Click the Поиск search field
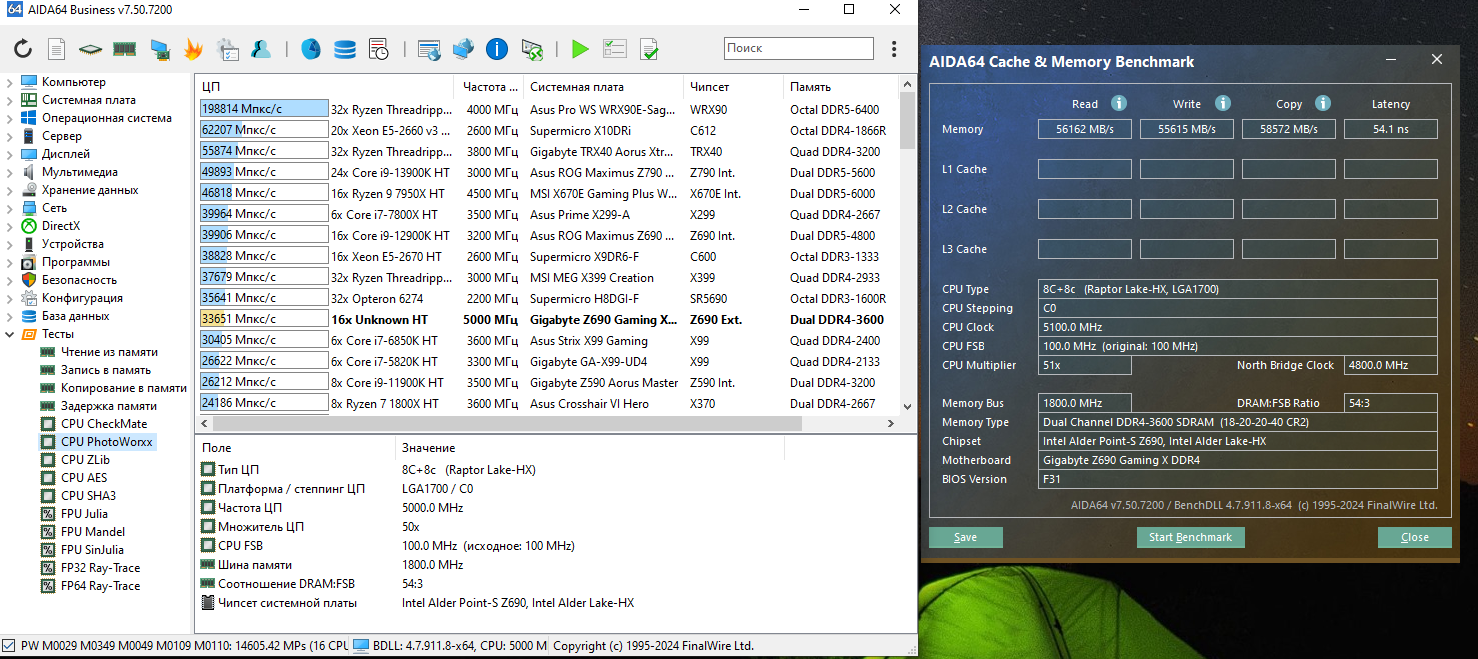The height and width of the screenshot is (659, 1478). pyautogui.click(x=799, y=48)
